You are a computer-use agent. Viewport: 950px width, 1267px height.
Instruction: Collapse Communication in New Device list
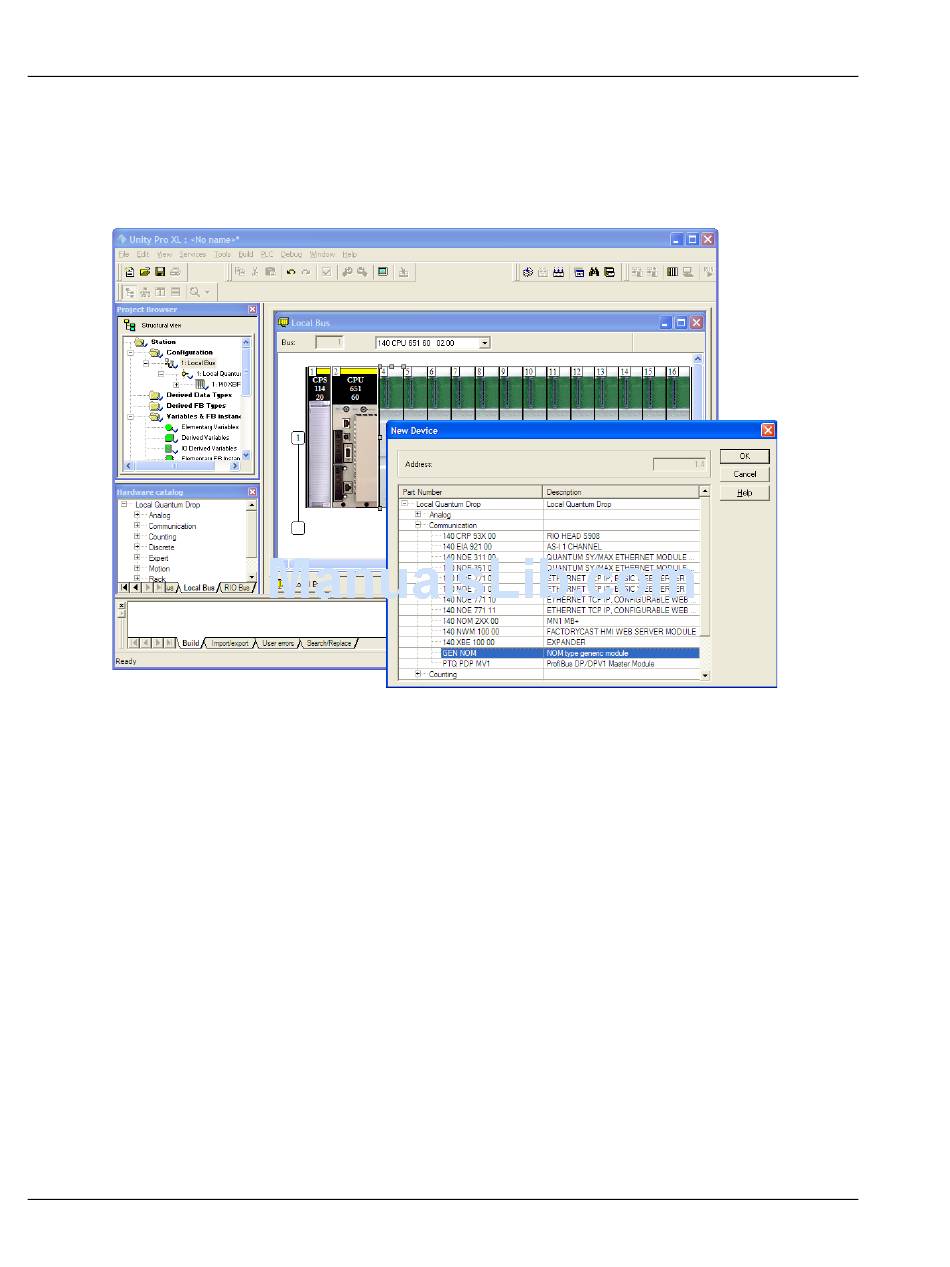coord(418,525)
